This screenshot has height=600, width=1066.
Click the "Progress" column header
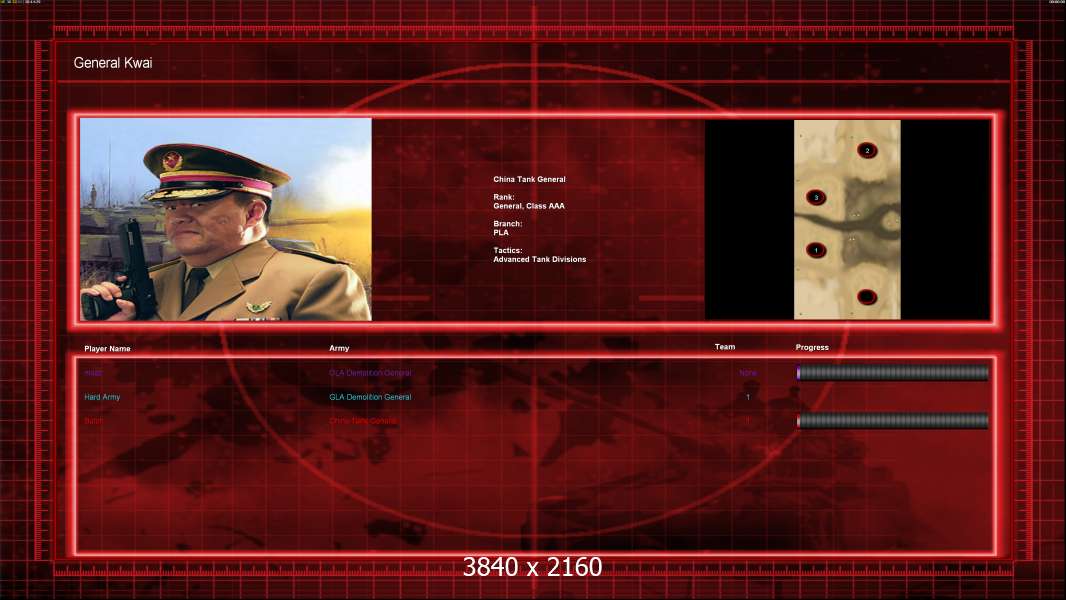(812, 347)
